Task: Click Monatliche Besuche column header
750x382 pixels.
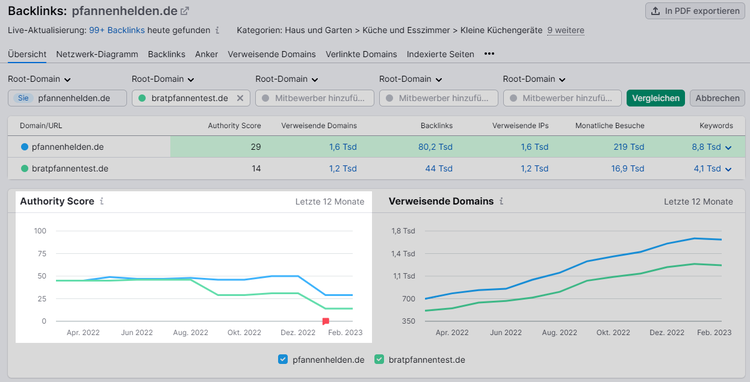Action: pos(610,126)
